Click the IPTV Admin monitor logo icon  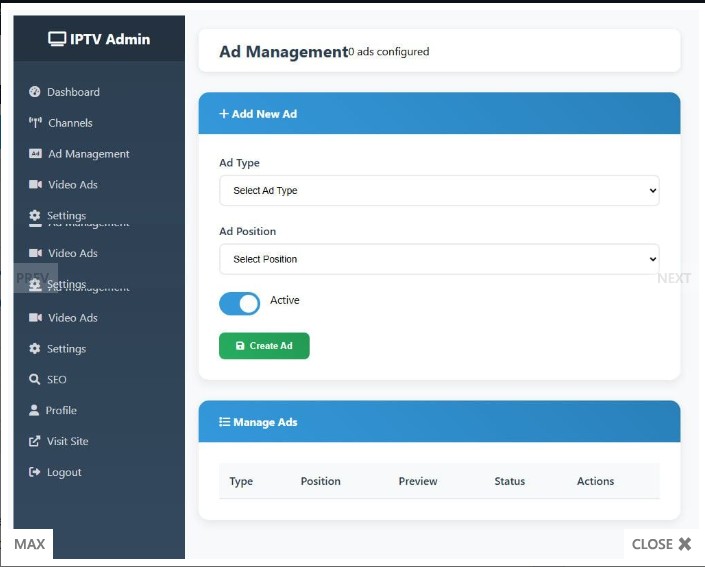[x=57, y=40]
